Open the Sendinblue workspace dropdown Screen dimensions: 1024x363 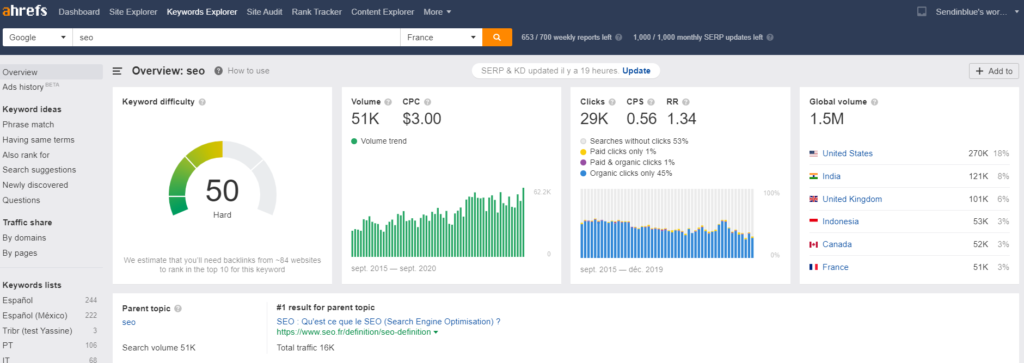point(977,12)
